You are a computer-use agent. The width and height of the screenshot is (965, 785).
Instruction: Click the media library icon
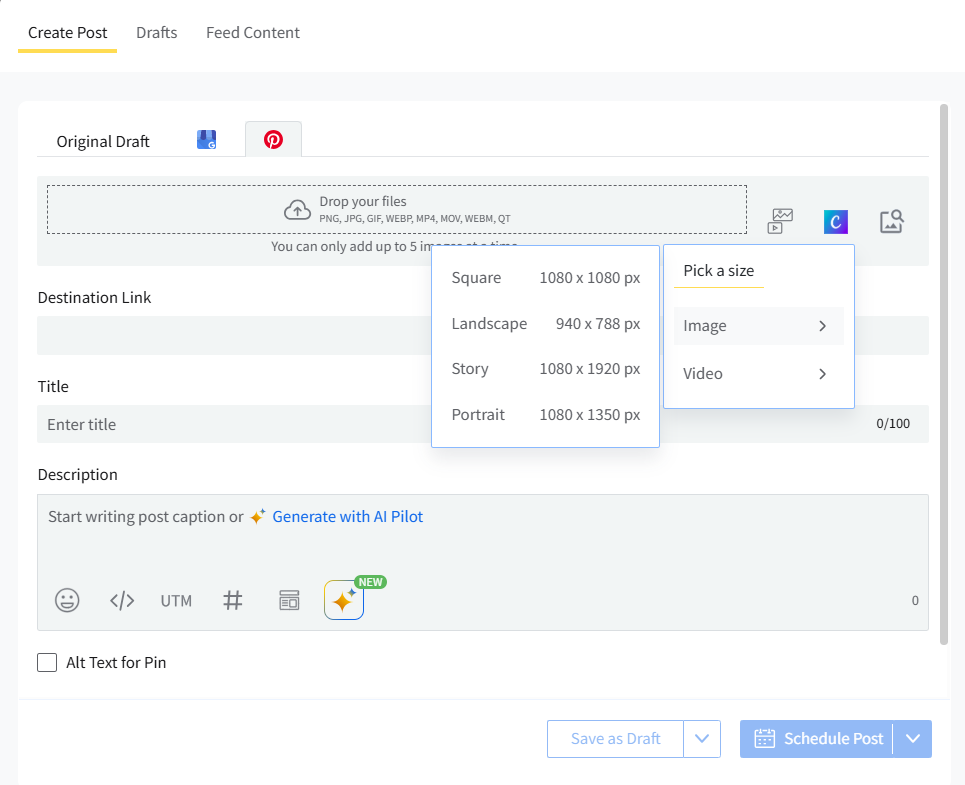coord(780,221)
